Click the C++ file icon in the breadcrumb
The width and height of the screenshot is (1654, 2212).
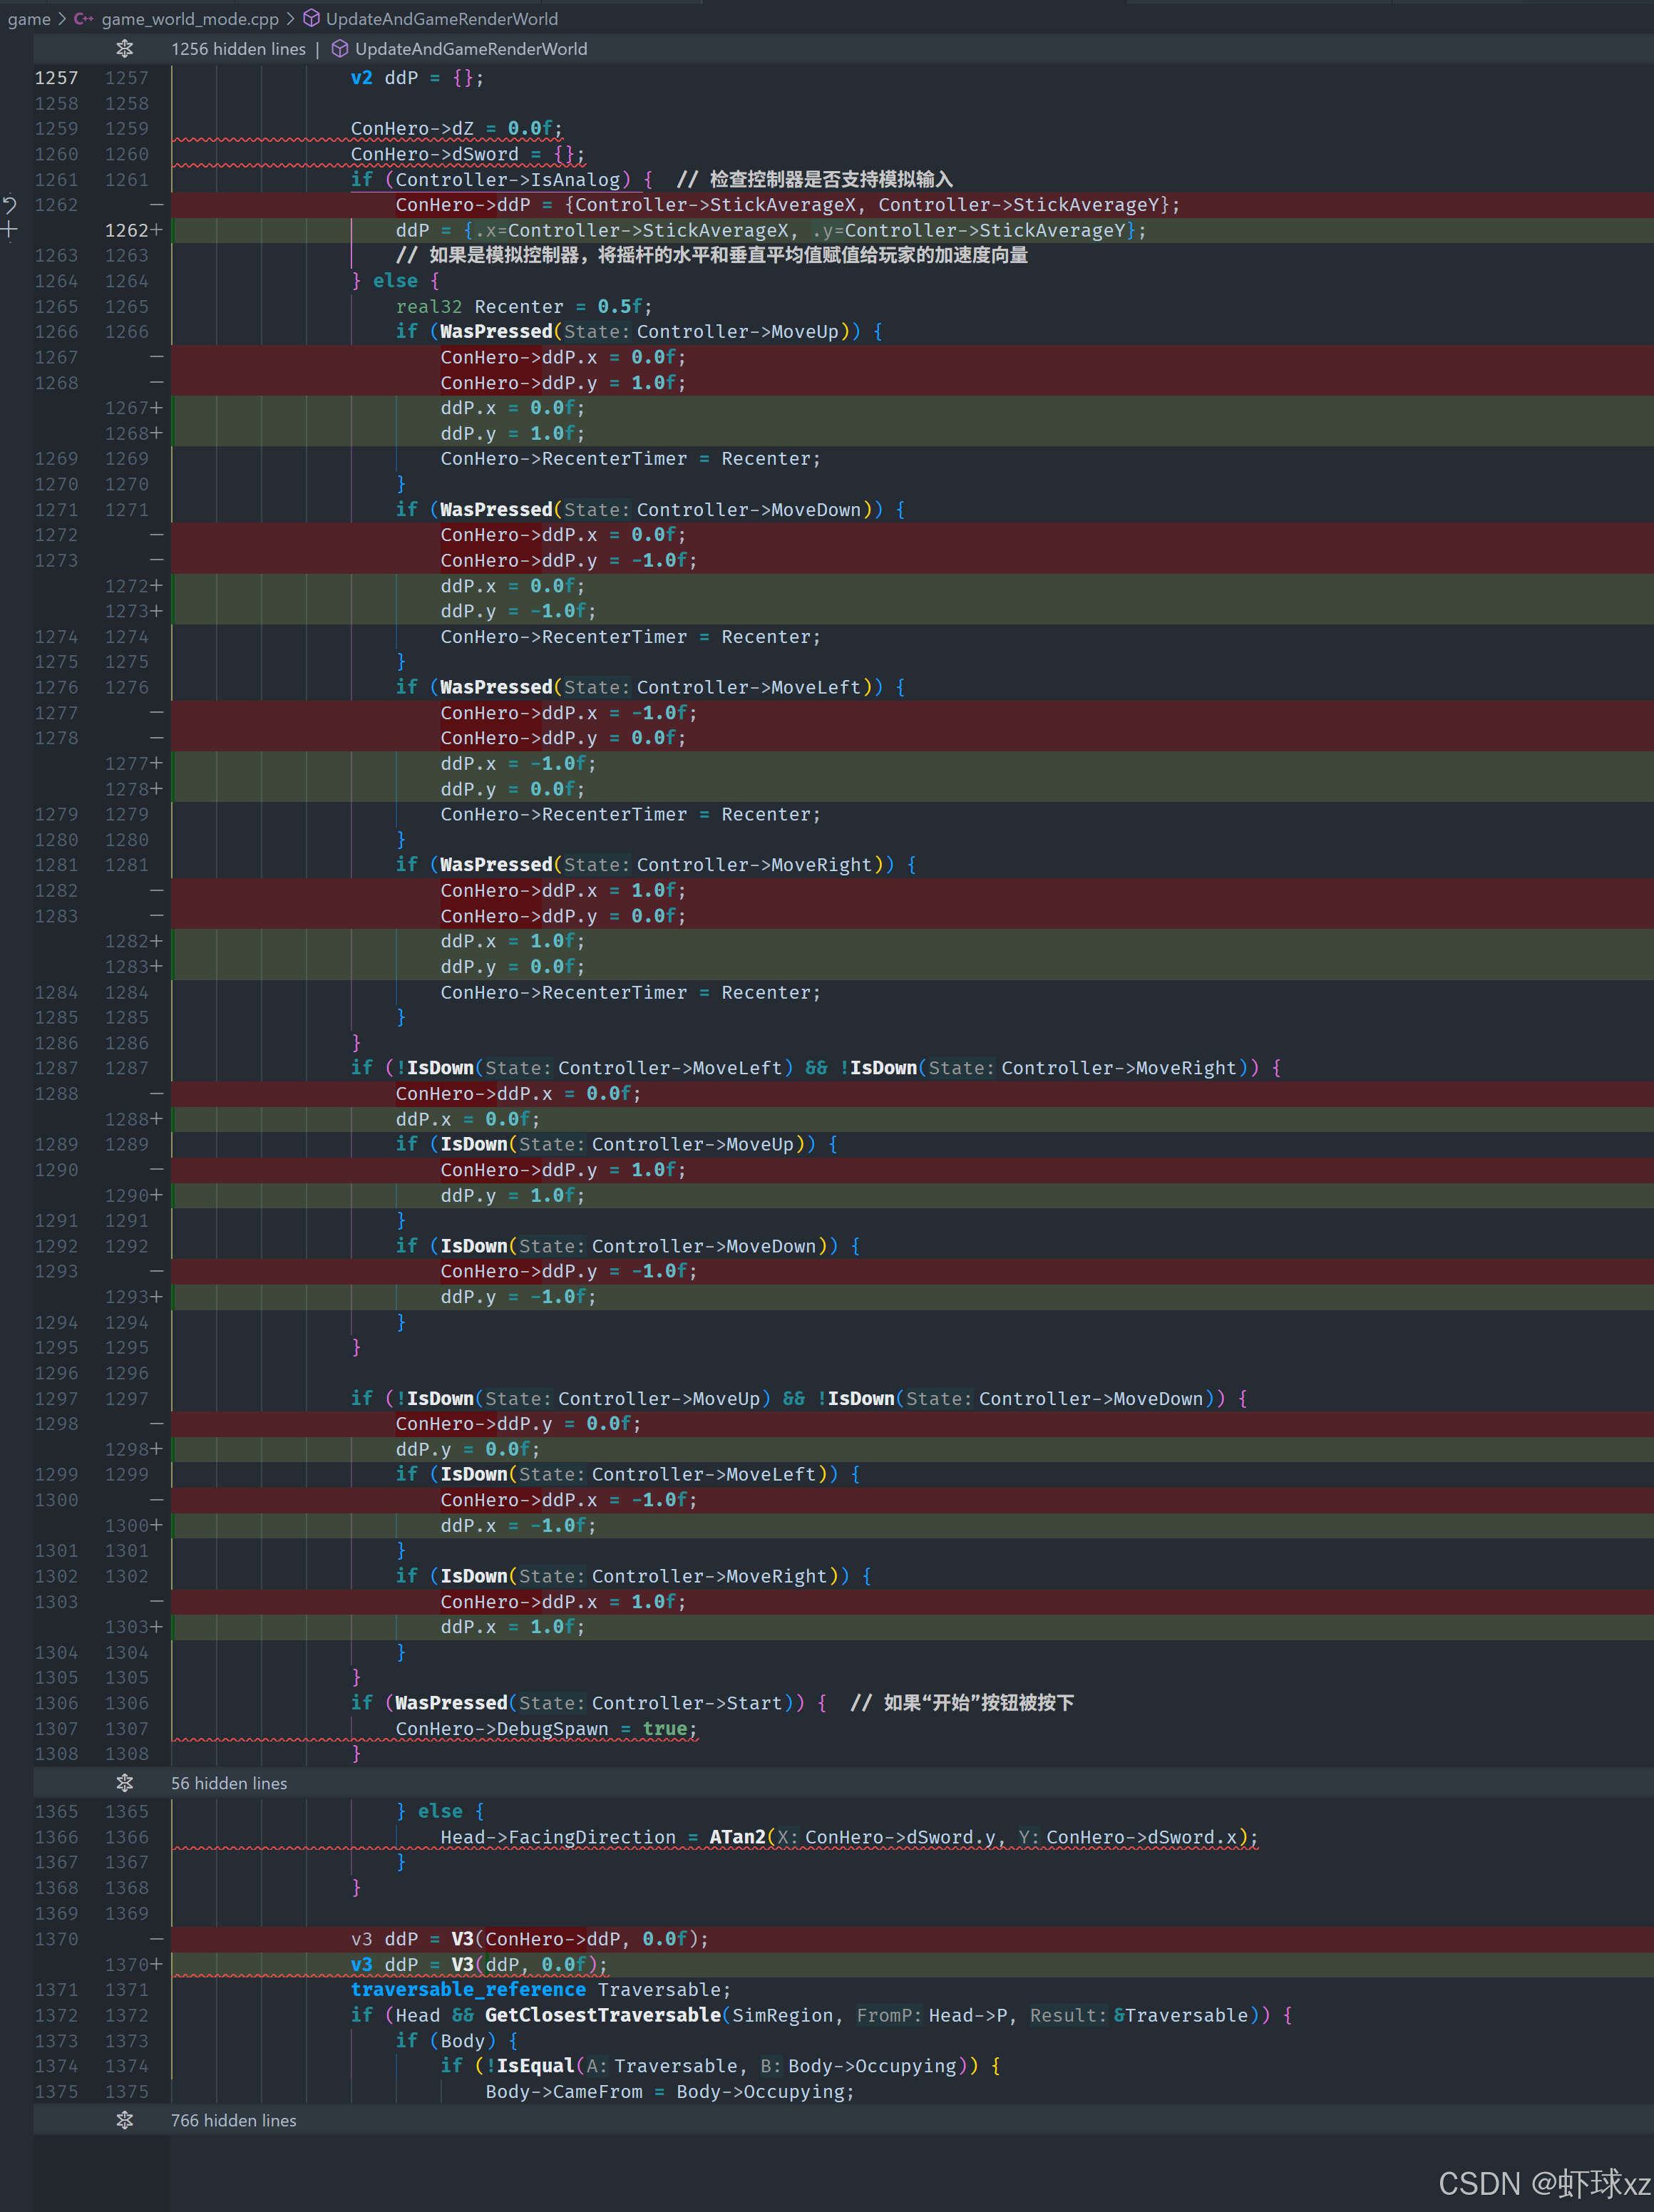[84, 19]
